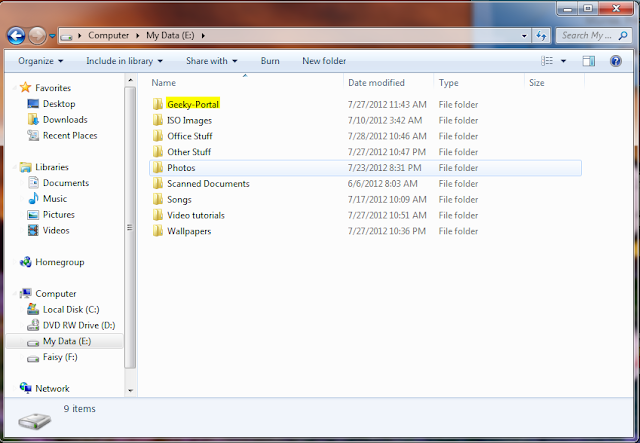
Task: Click the navigation pane scroll up arrow
Action: point(130,80)
